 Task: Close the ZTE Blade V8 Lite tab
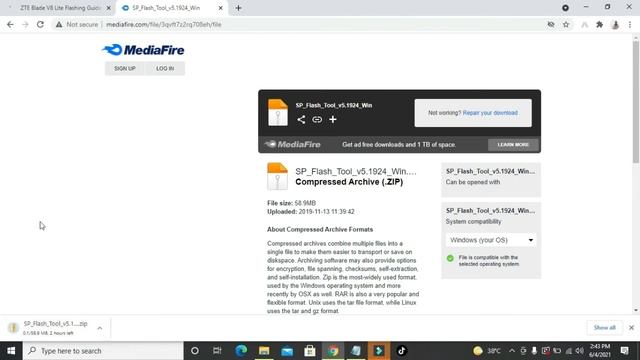(109, 8)
